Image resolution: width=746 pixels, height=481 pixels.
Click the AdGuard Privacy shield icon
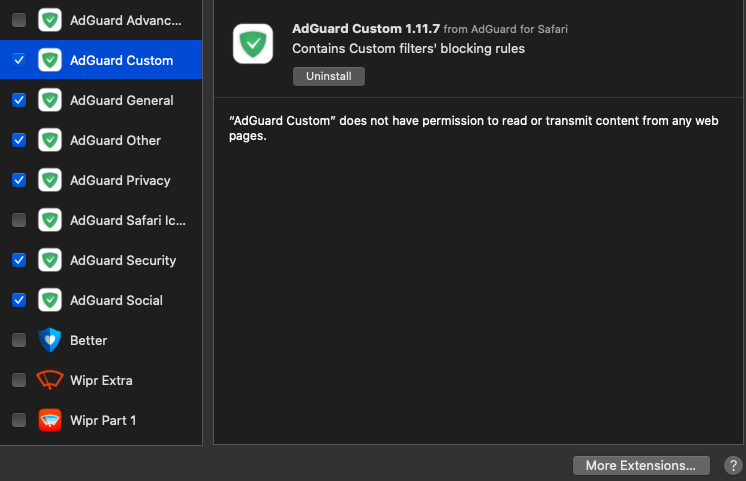pyautogui.click(x=50, y=180)
